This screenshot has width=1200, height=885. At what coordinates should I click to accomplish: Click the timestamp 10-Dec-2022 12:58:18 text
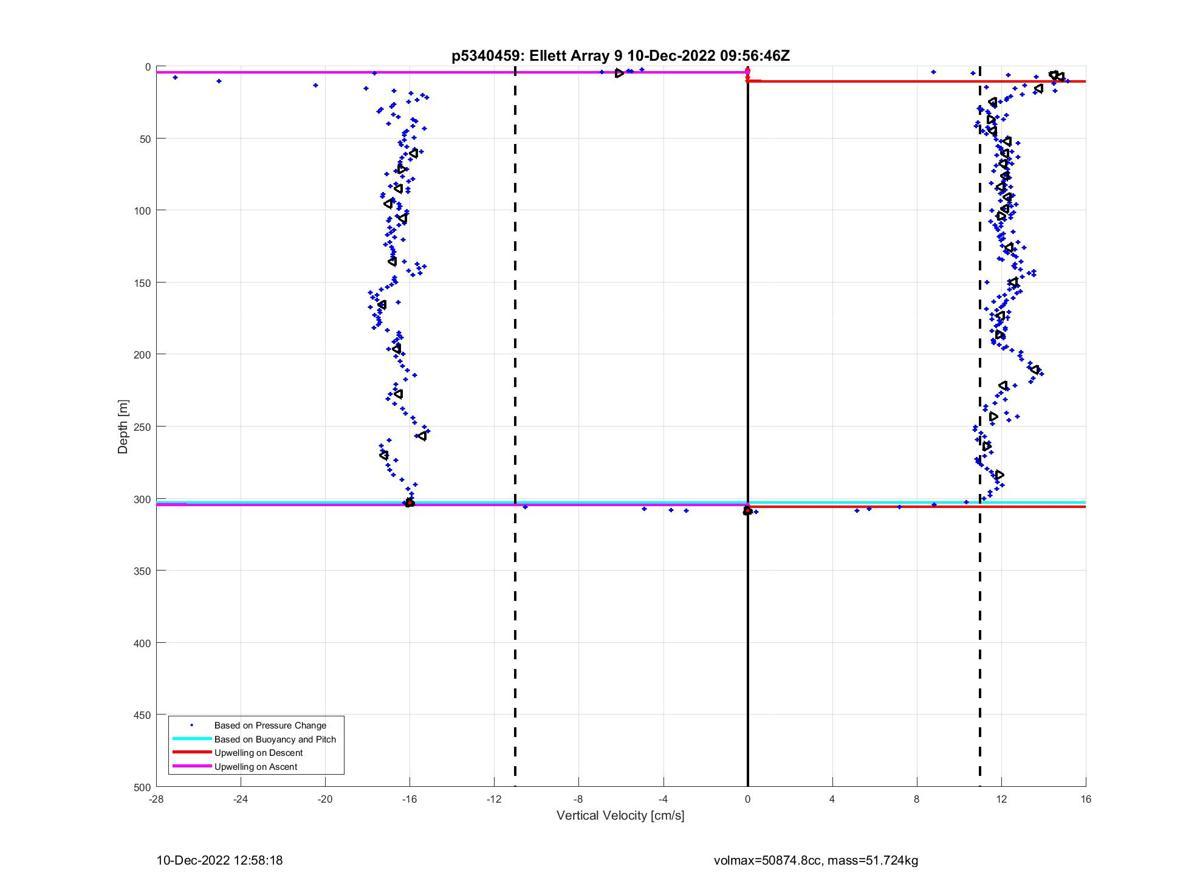tap(219, 860)
